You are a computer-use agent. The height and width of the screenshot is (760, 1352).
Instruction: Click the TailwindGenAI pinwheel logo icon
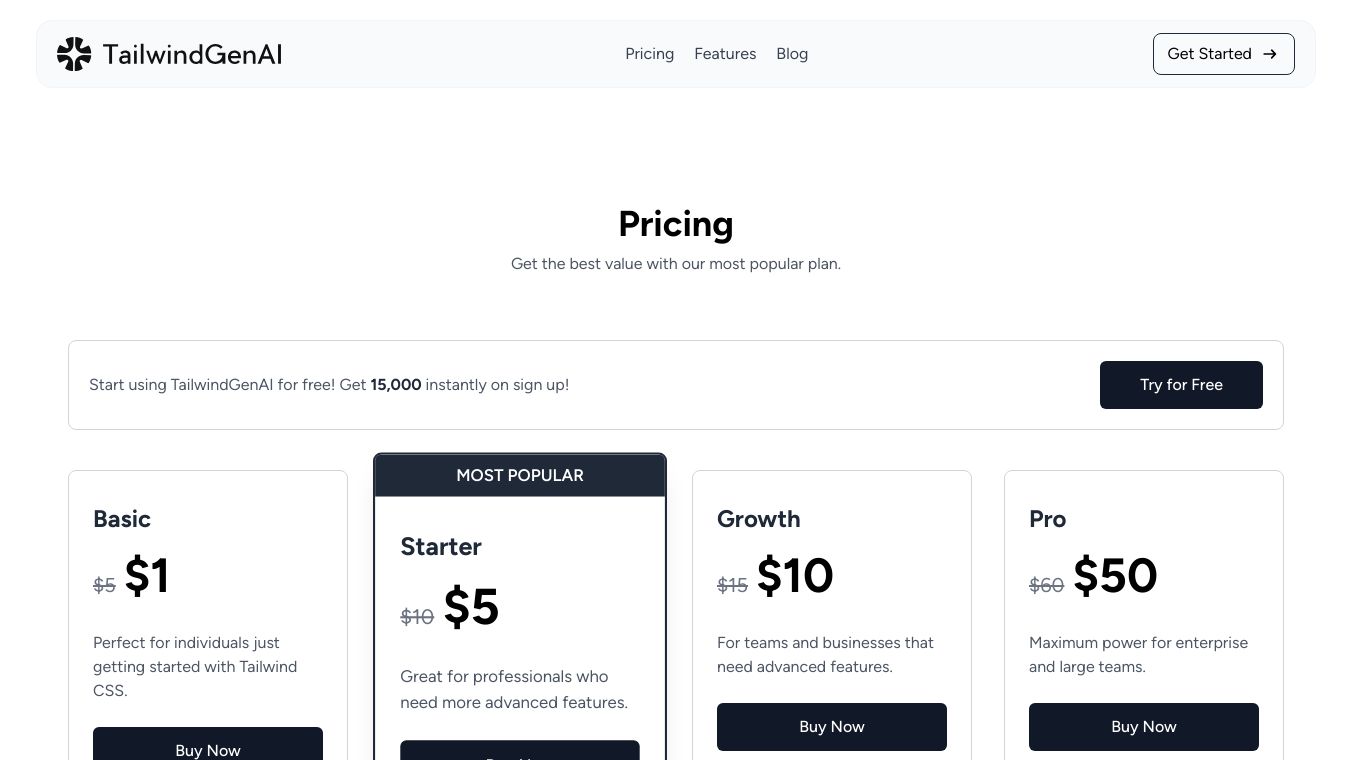(74, 54)
